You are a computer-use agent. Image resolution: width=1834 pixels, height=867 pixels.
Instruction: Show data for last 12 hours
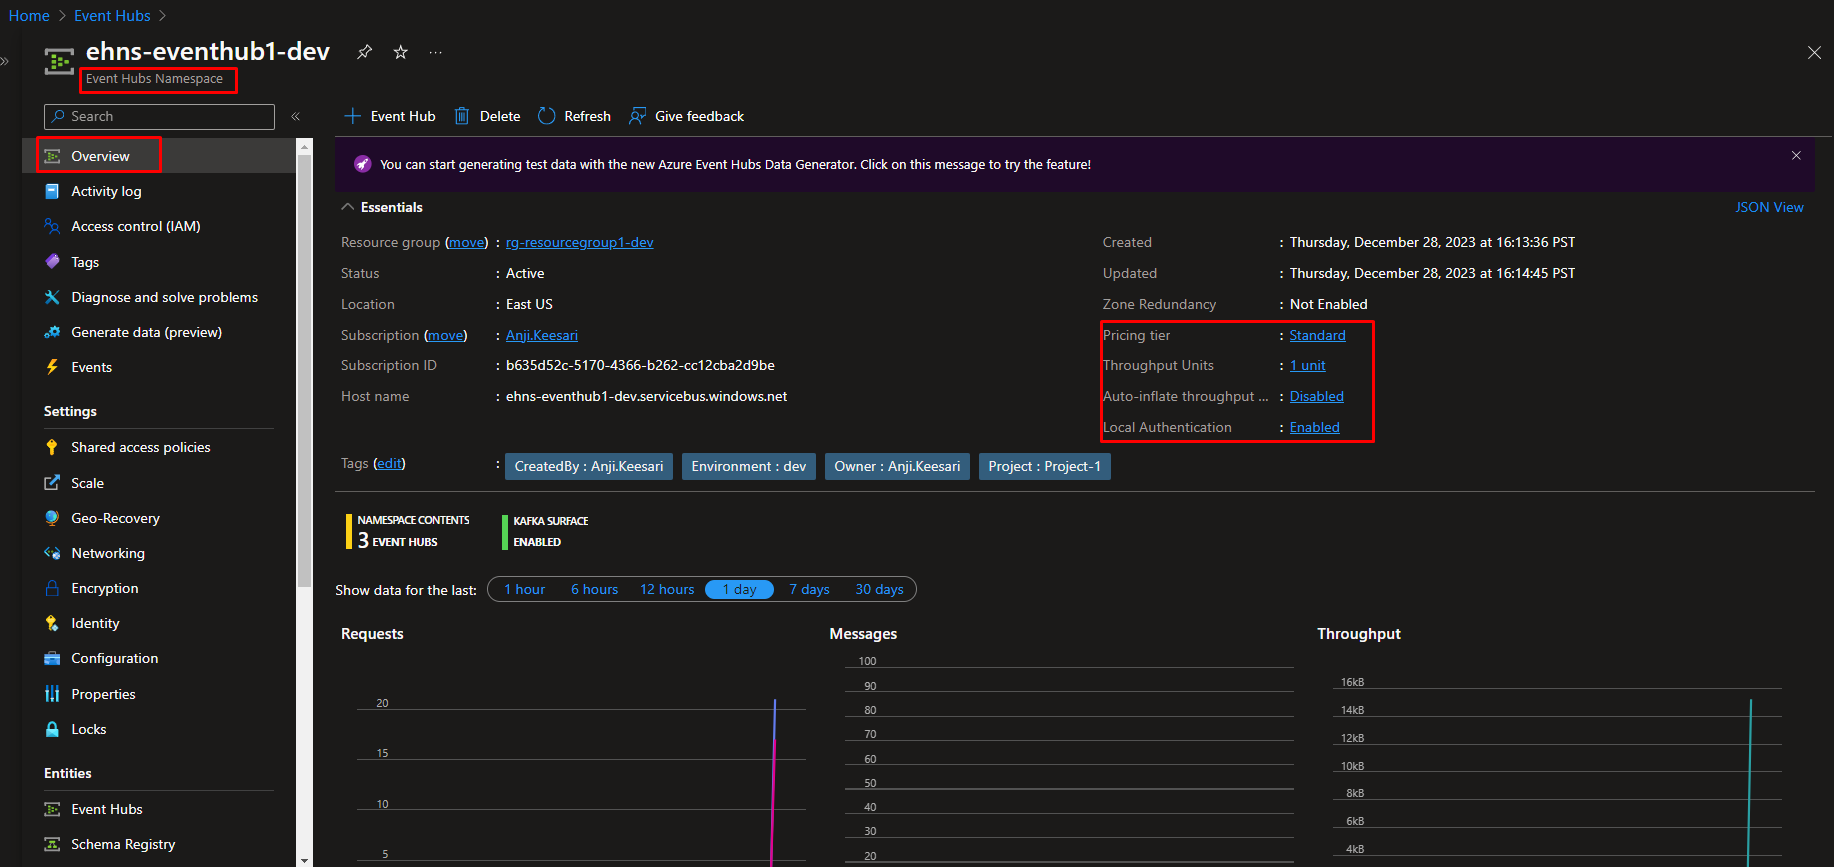(x=667, y=589)
